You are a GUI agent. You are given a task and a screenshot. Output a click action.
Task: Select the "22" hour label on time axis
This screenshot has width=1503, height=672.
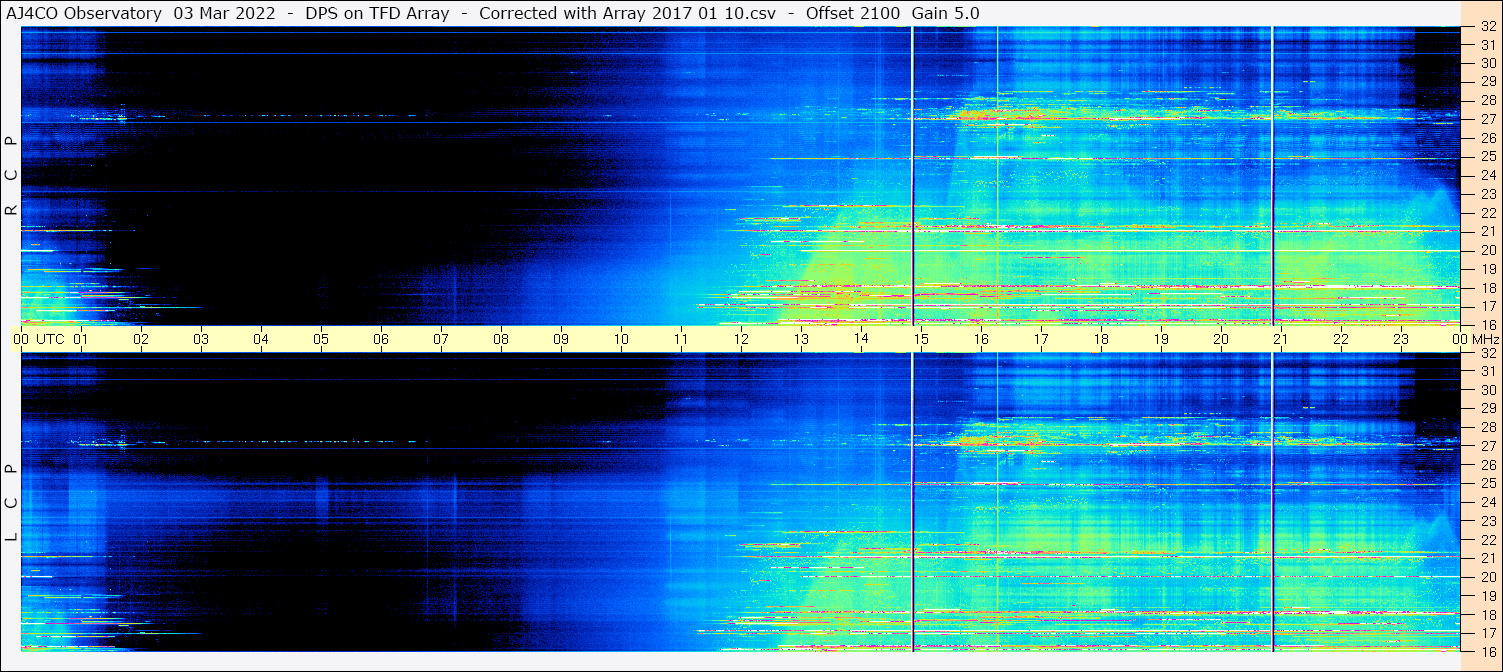click(x=1341, y=340)
